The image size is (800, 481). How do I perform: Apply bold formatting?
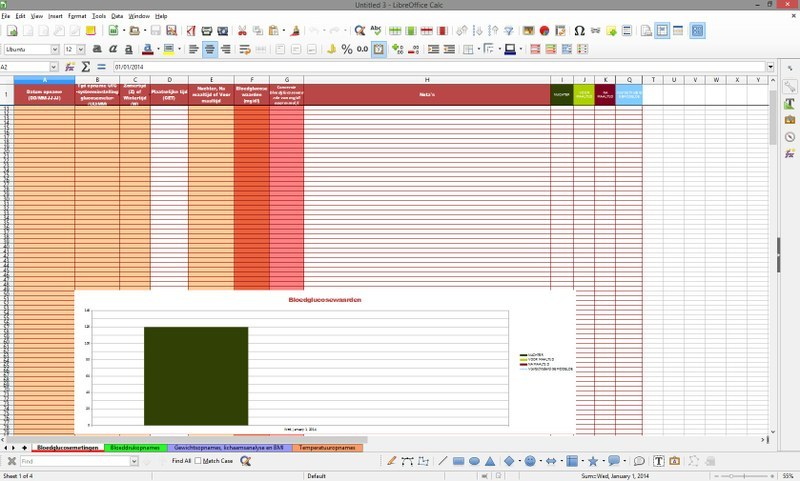97,49
